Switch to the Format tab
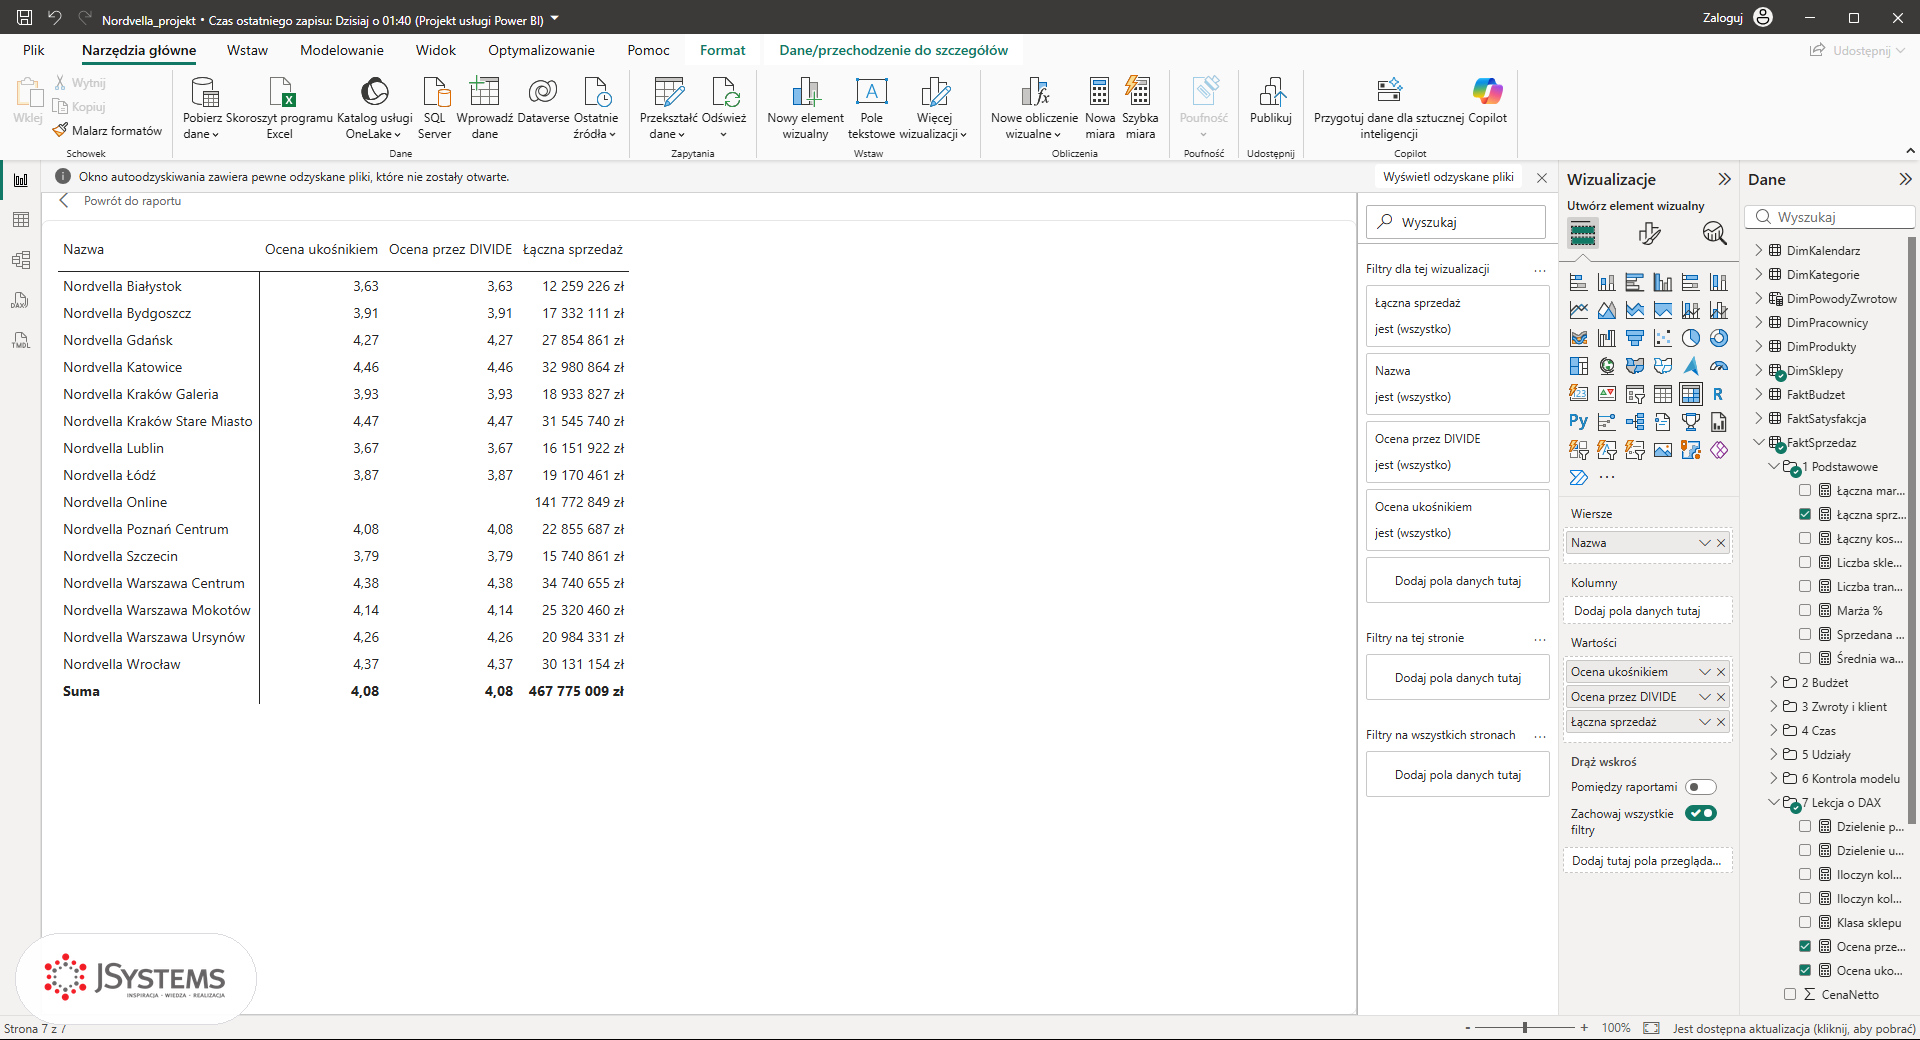This screenshot has width=1920, height=1040. click(723, 50)
